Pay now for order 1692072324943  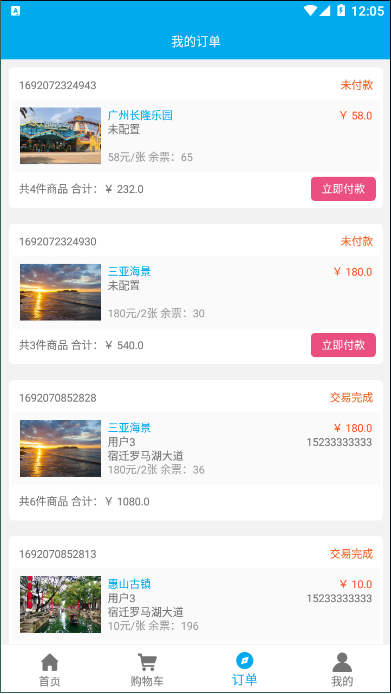343,189
